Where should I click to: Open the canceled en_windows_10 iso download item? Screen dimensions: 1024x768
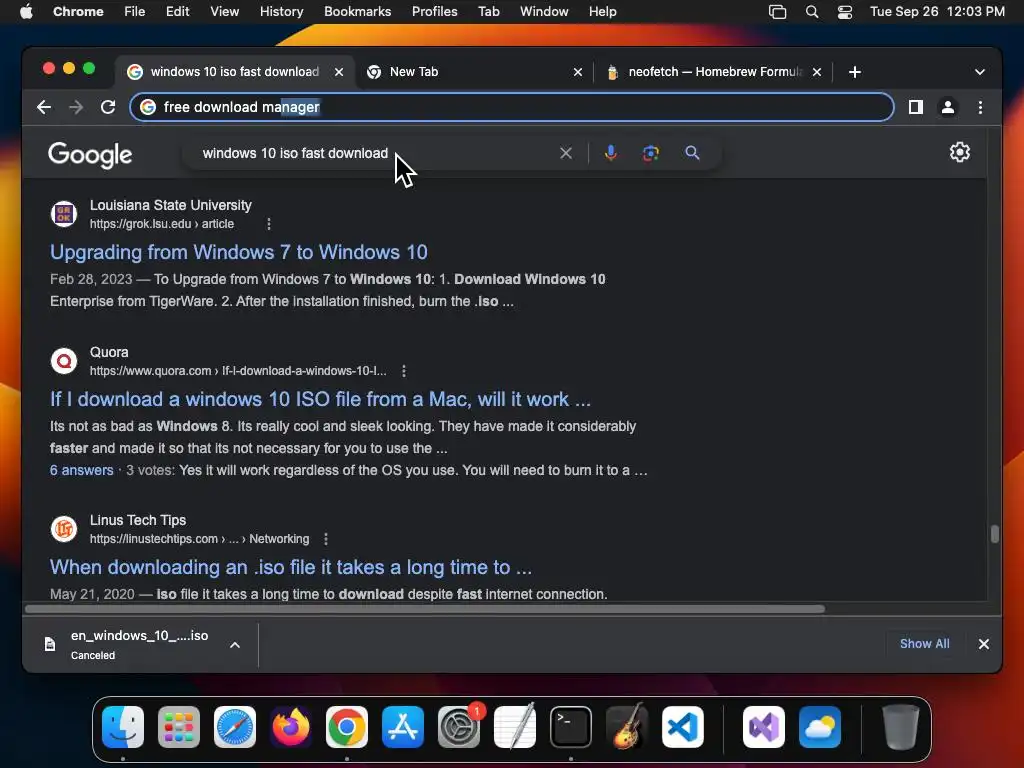point(139,645)
